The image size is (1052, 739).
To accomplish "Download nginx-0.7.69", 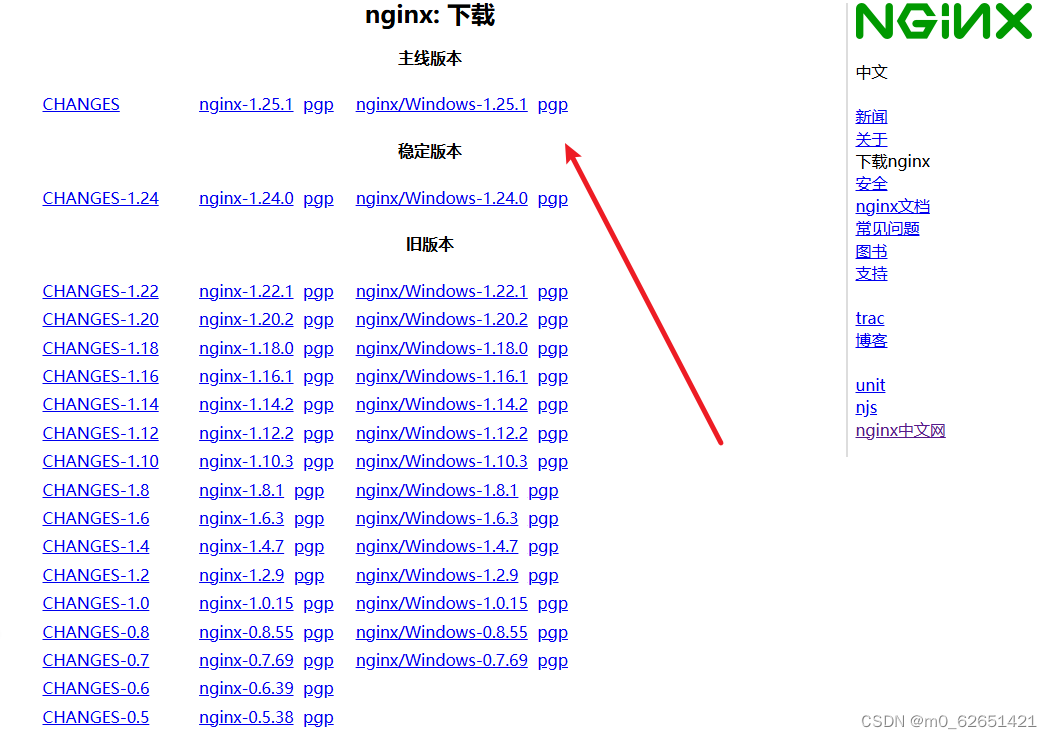I will coord(246,661).
